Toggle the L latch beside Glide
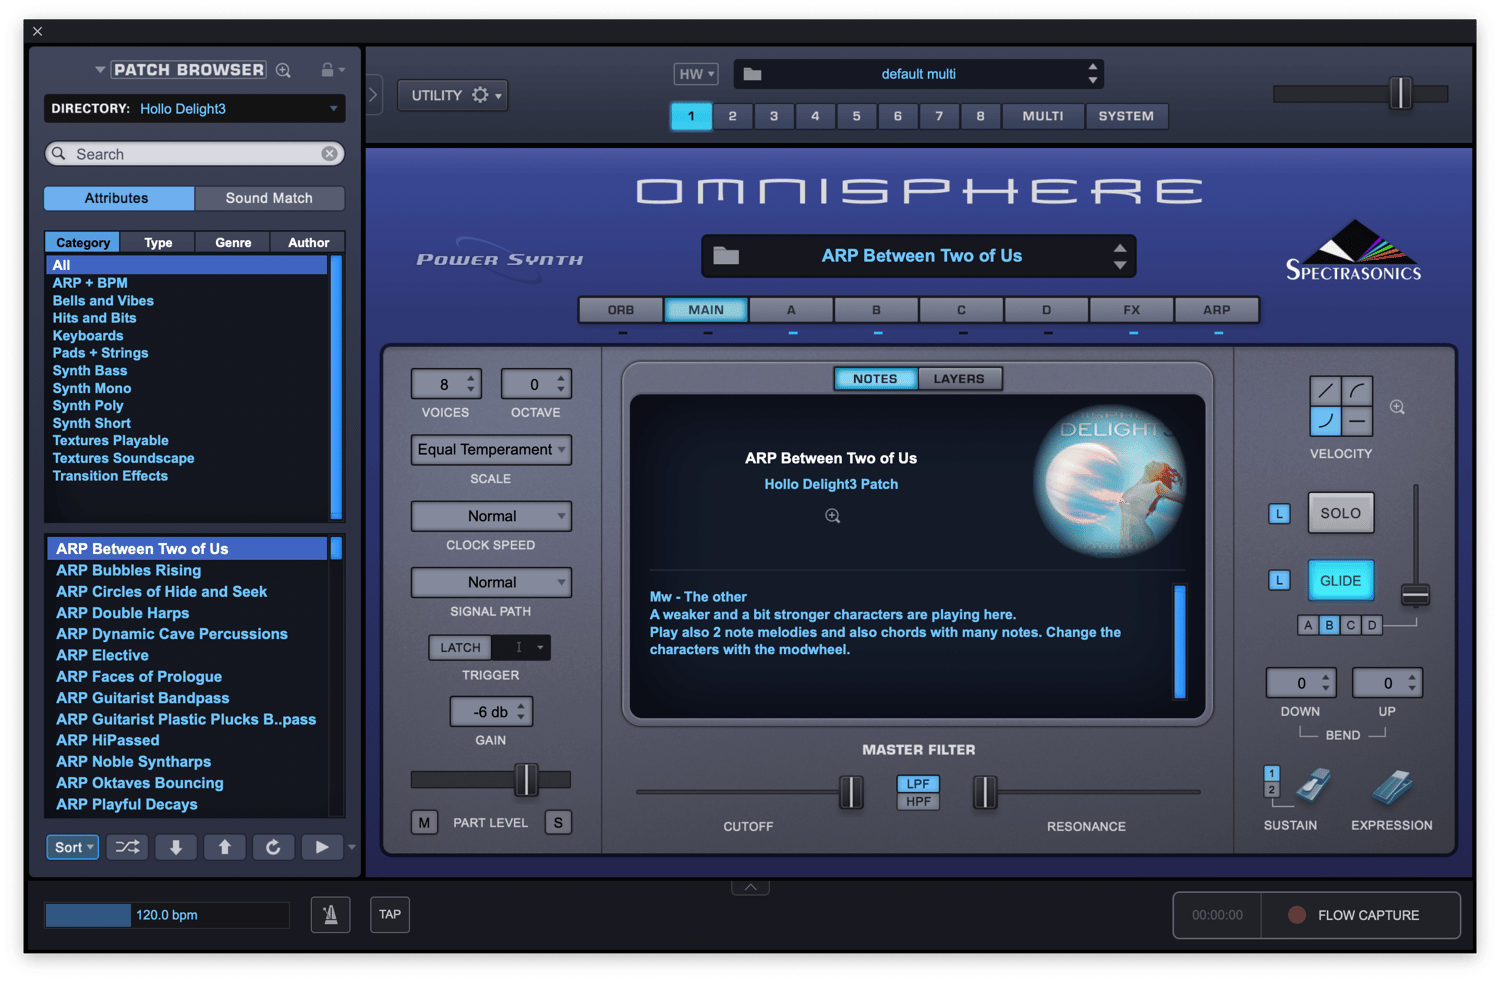The height and width of the screenshot is (981, 1500). coord(1279,580)
